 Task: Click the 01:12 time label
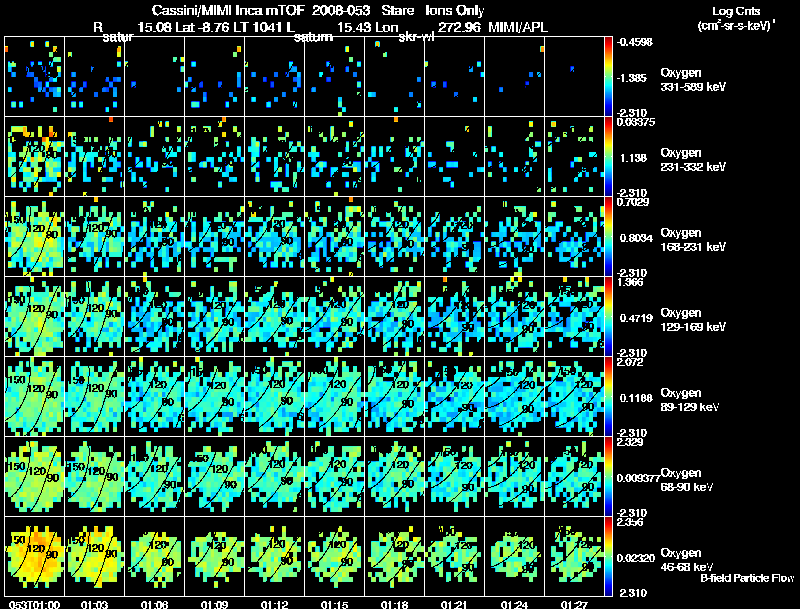(274, 605)
